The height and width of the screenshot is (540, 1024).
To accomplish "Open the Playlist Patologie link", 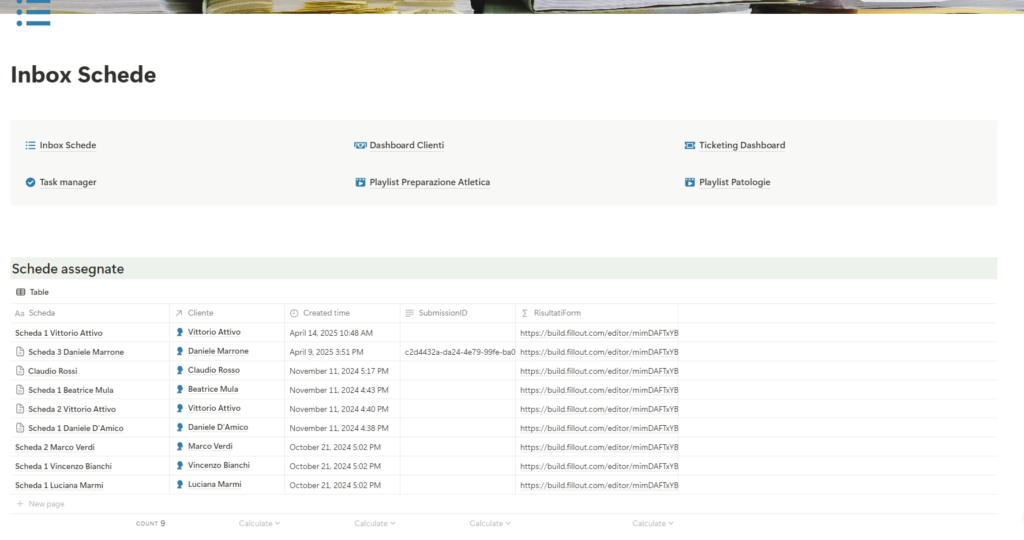I will pos(735,182).
